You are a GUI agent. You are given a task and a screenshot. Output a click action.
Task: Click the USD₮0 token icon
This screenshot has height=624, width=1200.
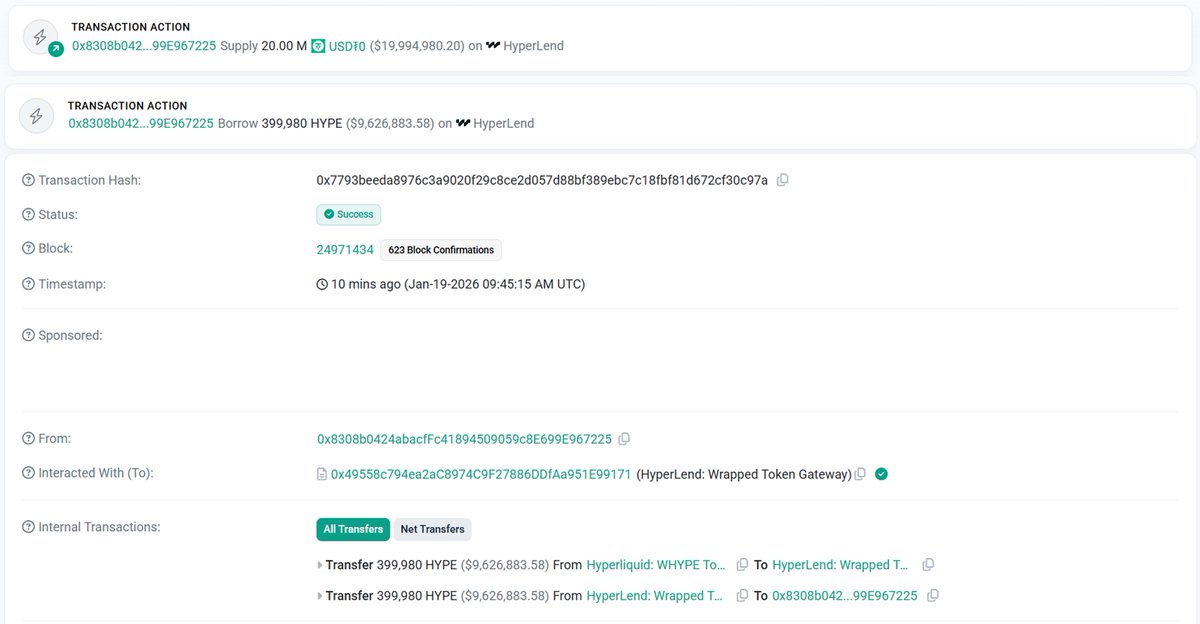click(318, 46)
